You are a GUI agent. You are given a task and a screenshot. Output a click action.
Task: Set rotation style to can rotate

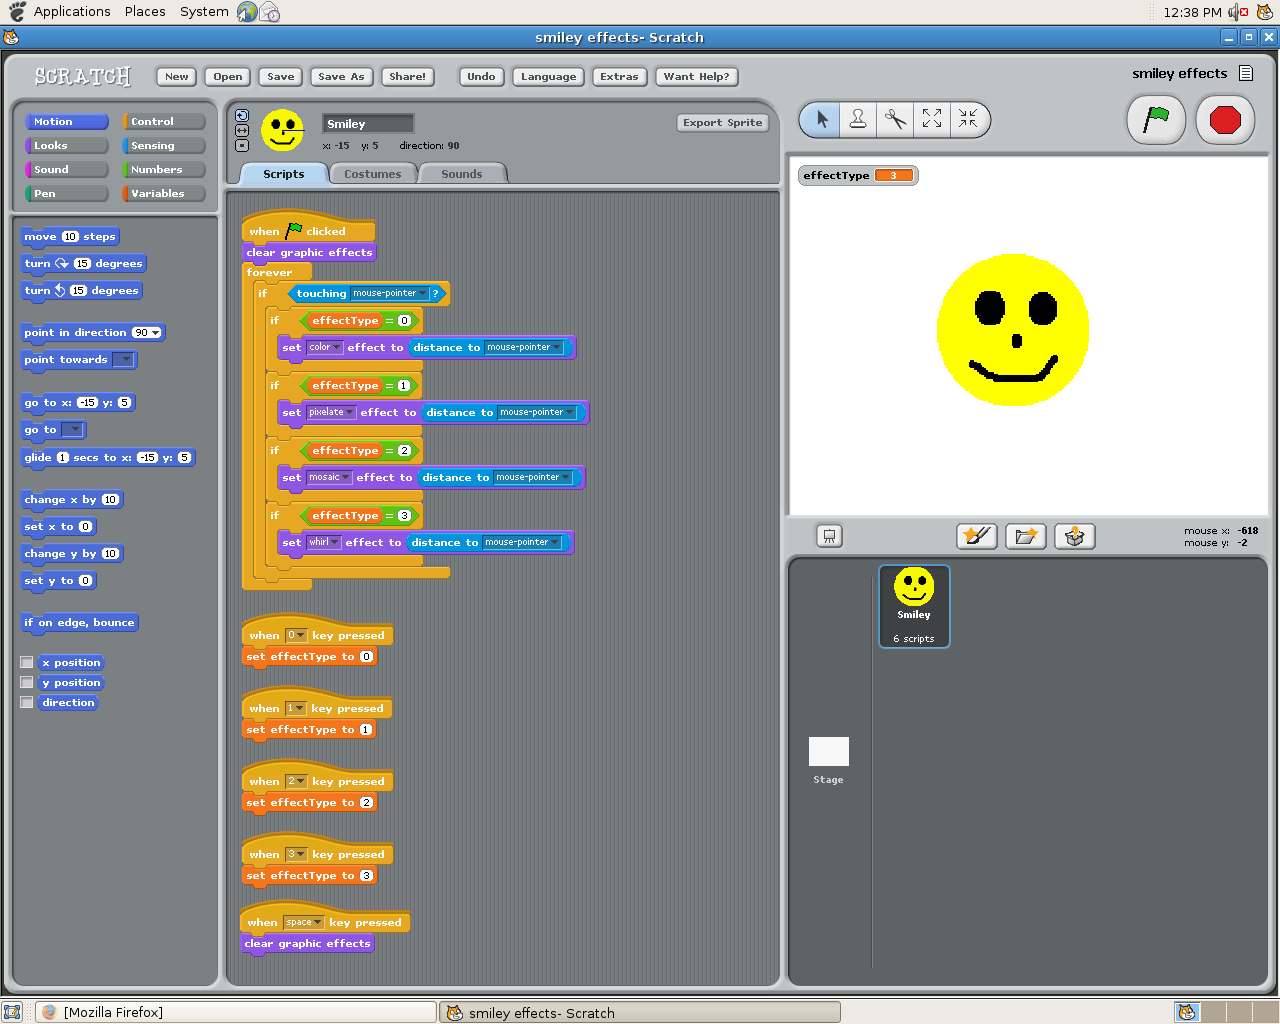click(242, 115)
